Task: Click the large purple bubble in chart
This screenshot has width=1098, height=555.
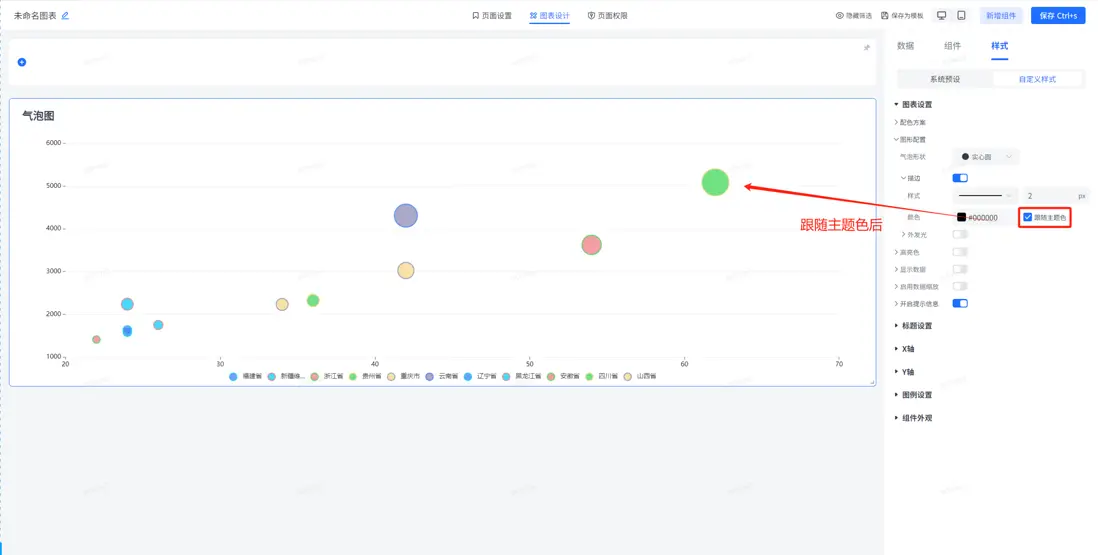Action: [406, 216]
